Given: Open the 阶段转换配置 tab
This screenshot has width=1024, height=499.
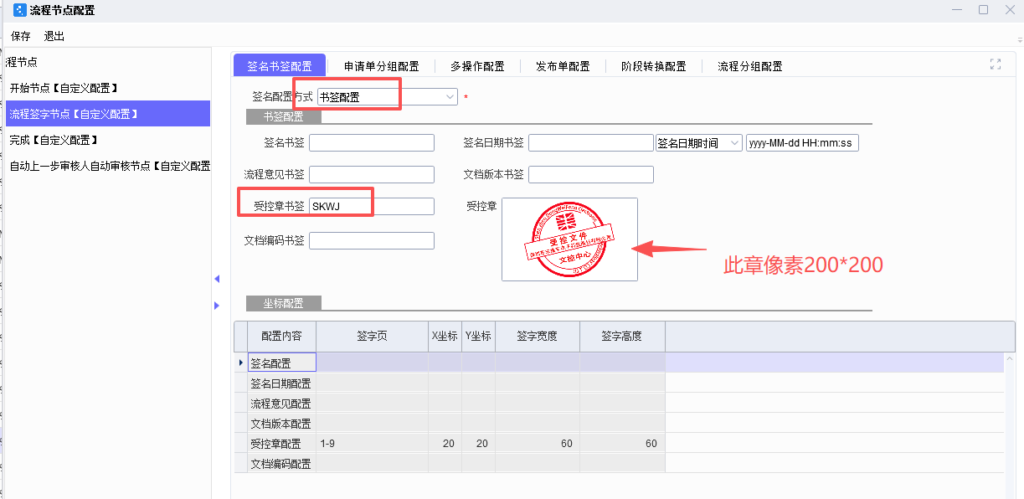Looking at the screenshot, I should (654, 66).
